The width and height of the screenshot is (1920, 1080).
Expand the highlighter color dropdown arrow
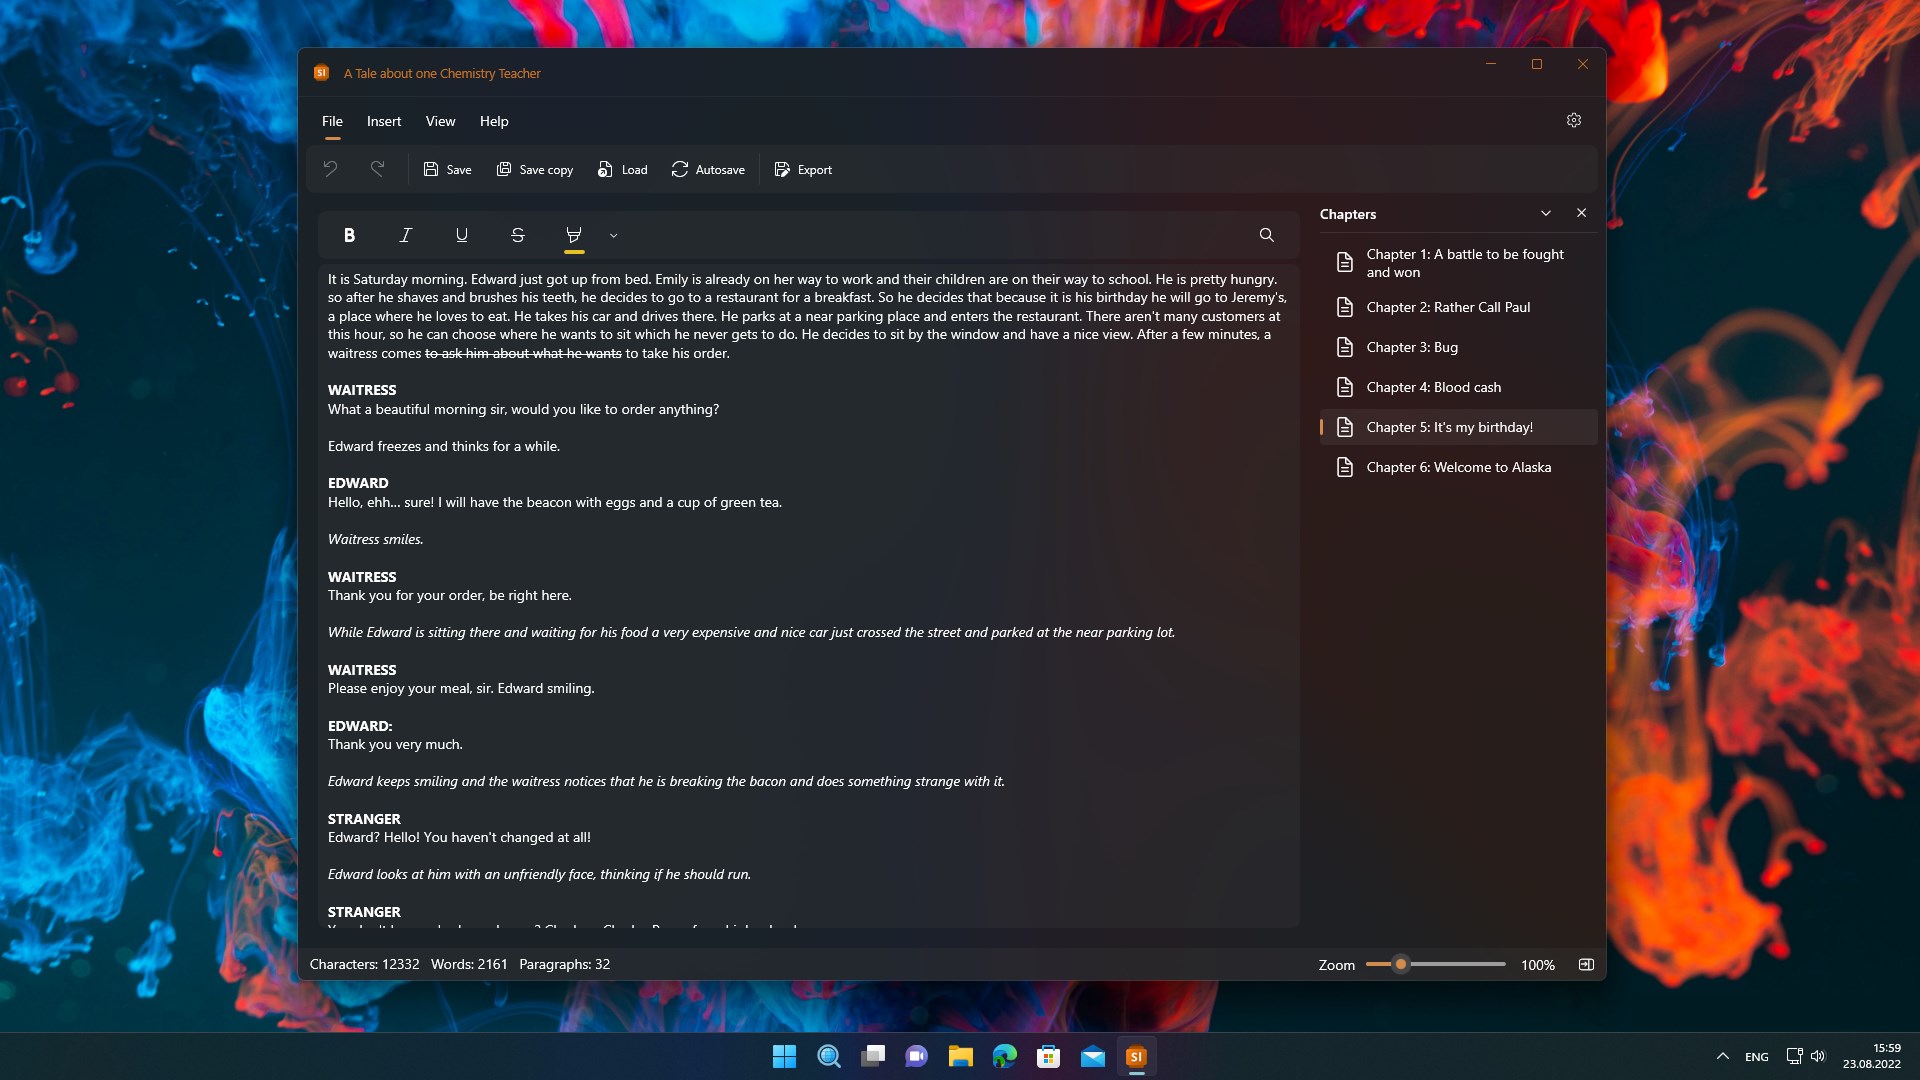(614, 236)
